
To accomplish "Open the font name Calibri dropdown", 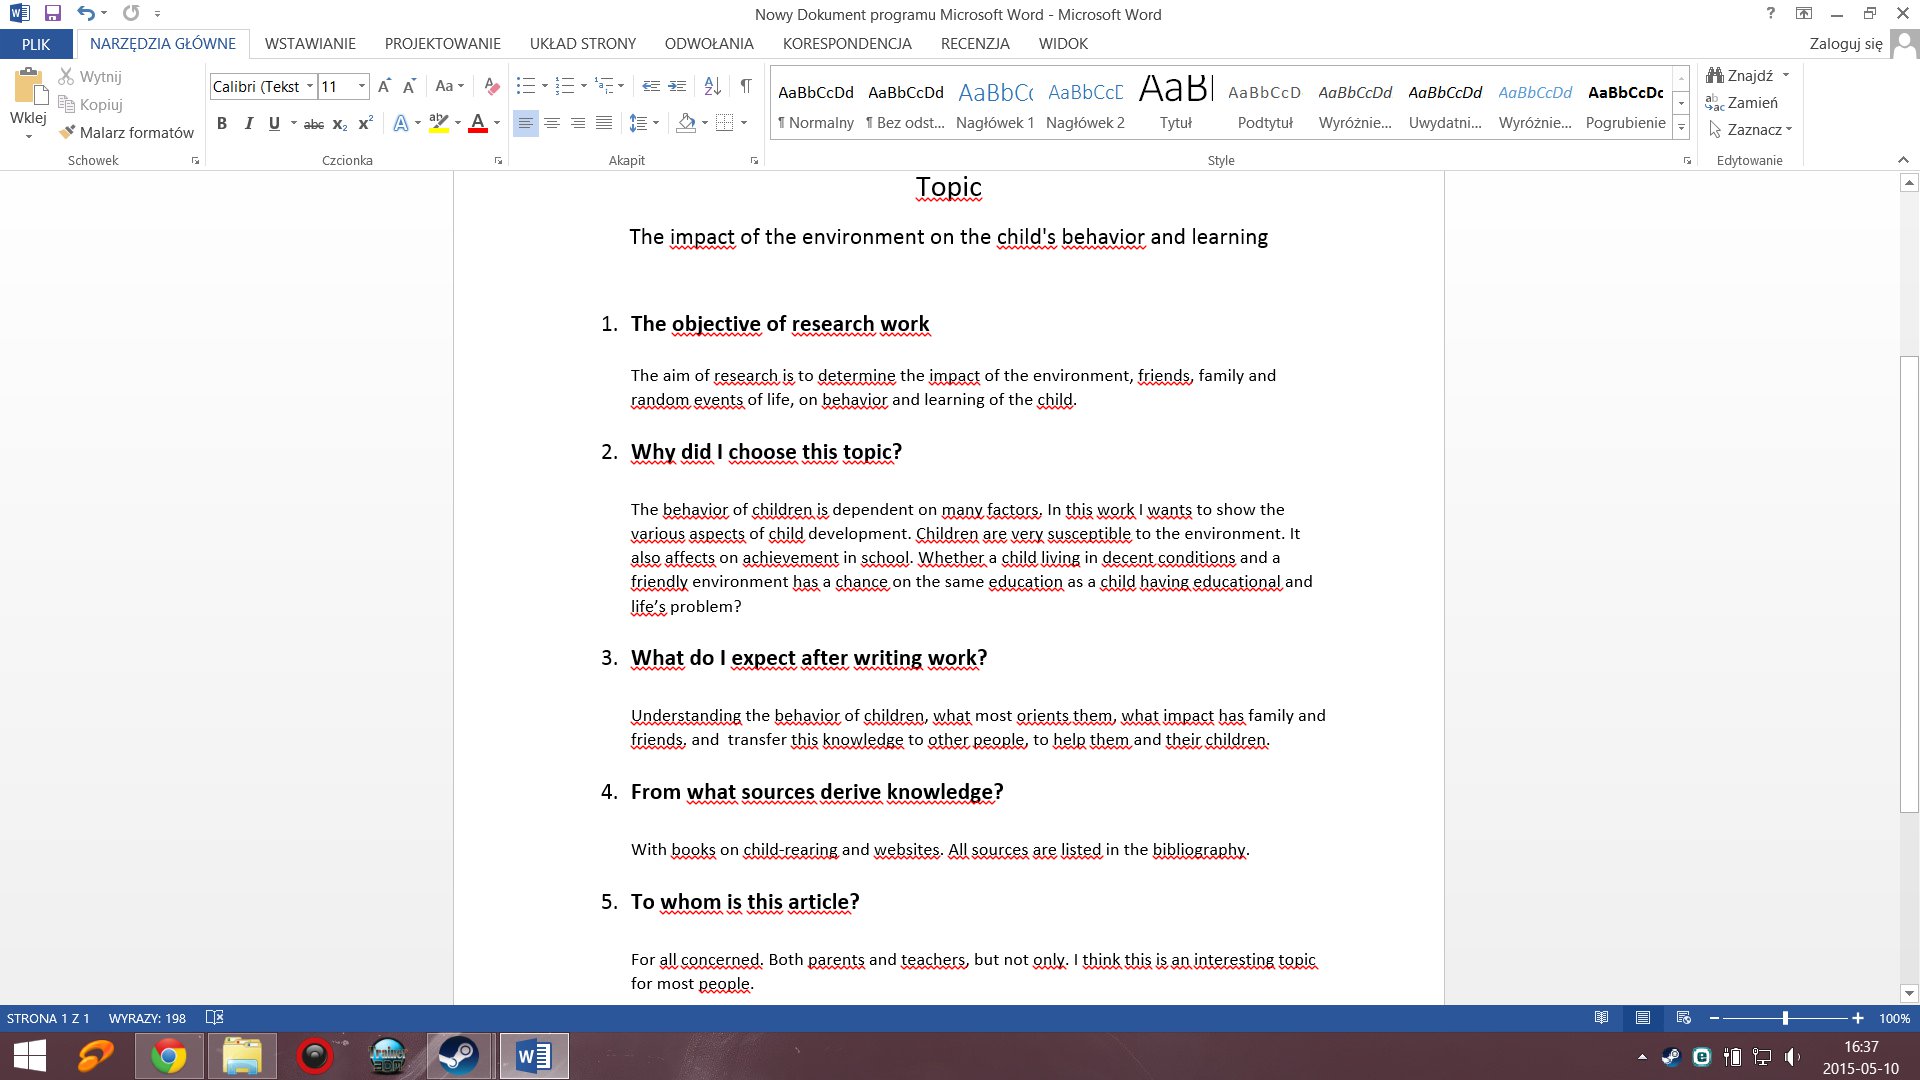I will tap(310, 86).
